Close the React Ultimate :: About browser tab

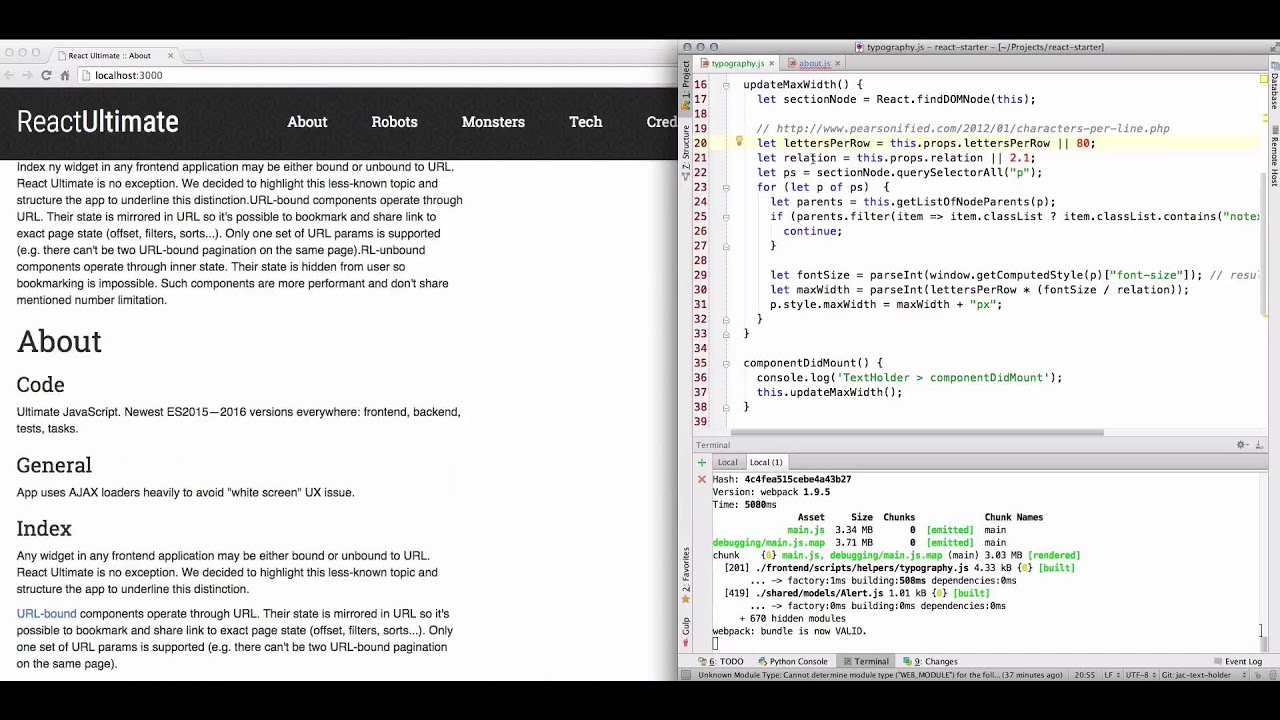(x=170, y=55)
